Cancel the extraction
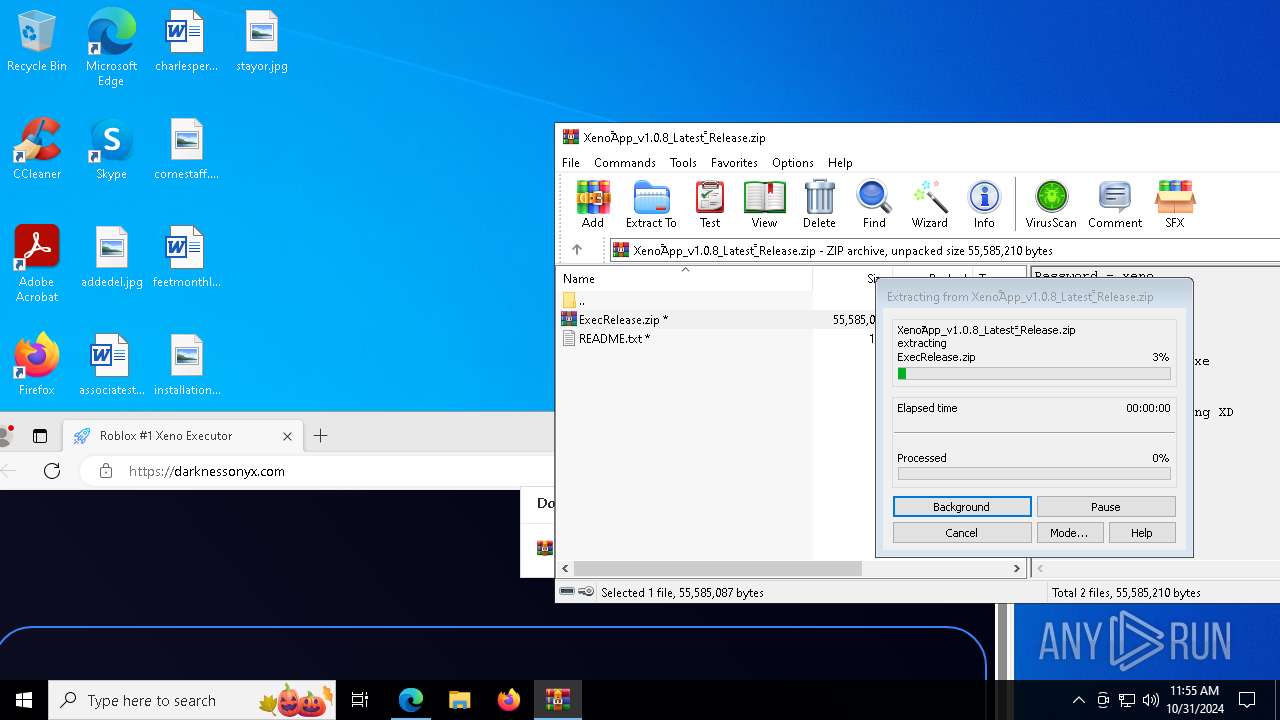 [x=962, y=533]
